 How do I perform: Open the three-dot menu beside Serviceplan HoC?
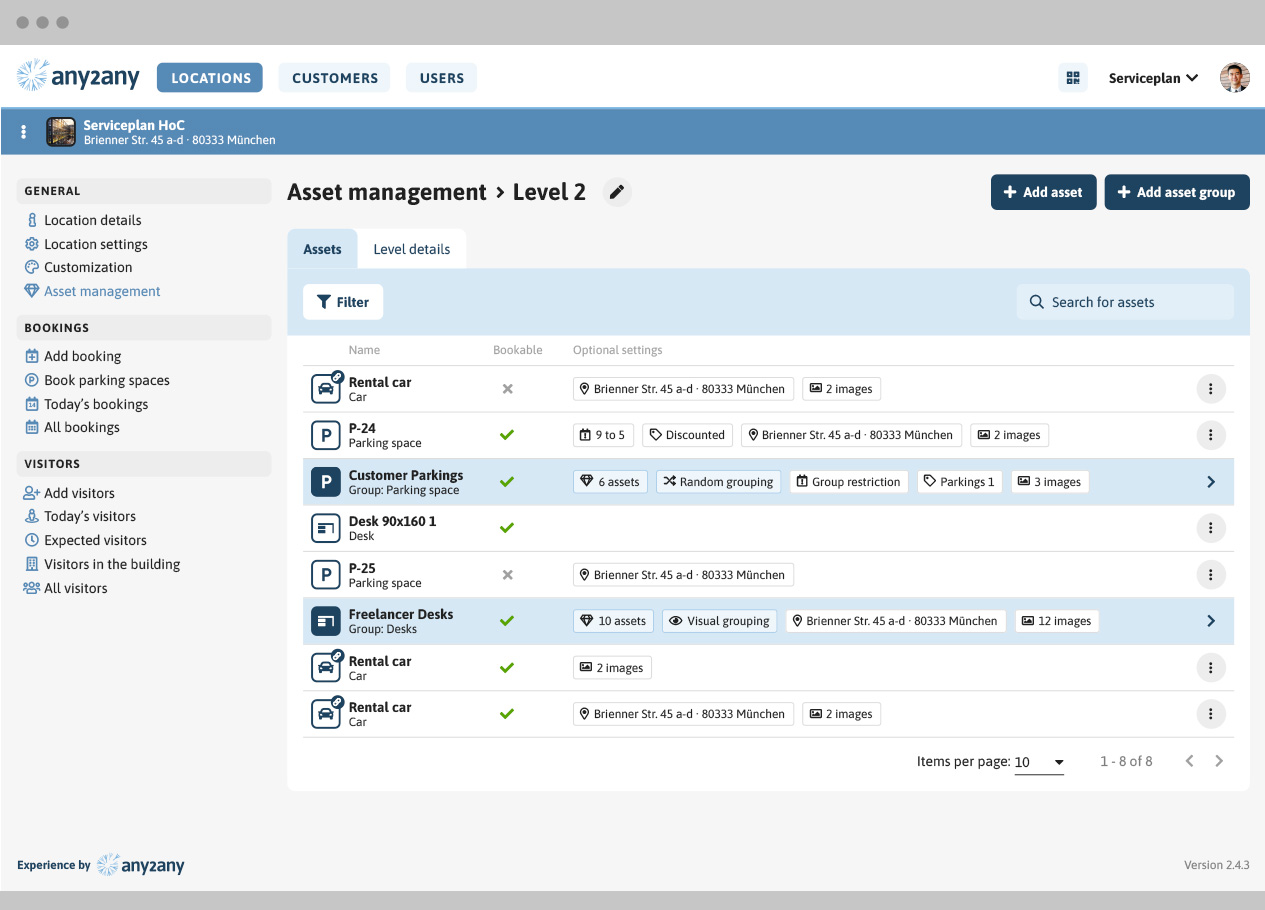point(24,132)
